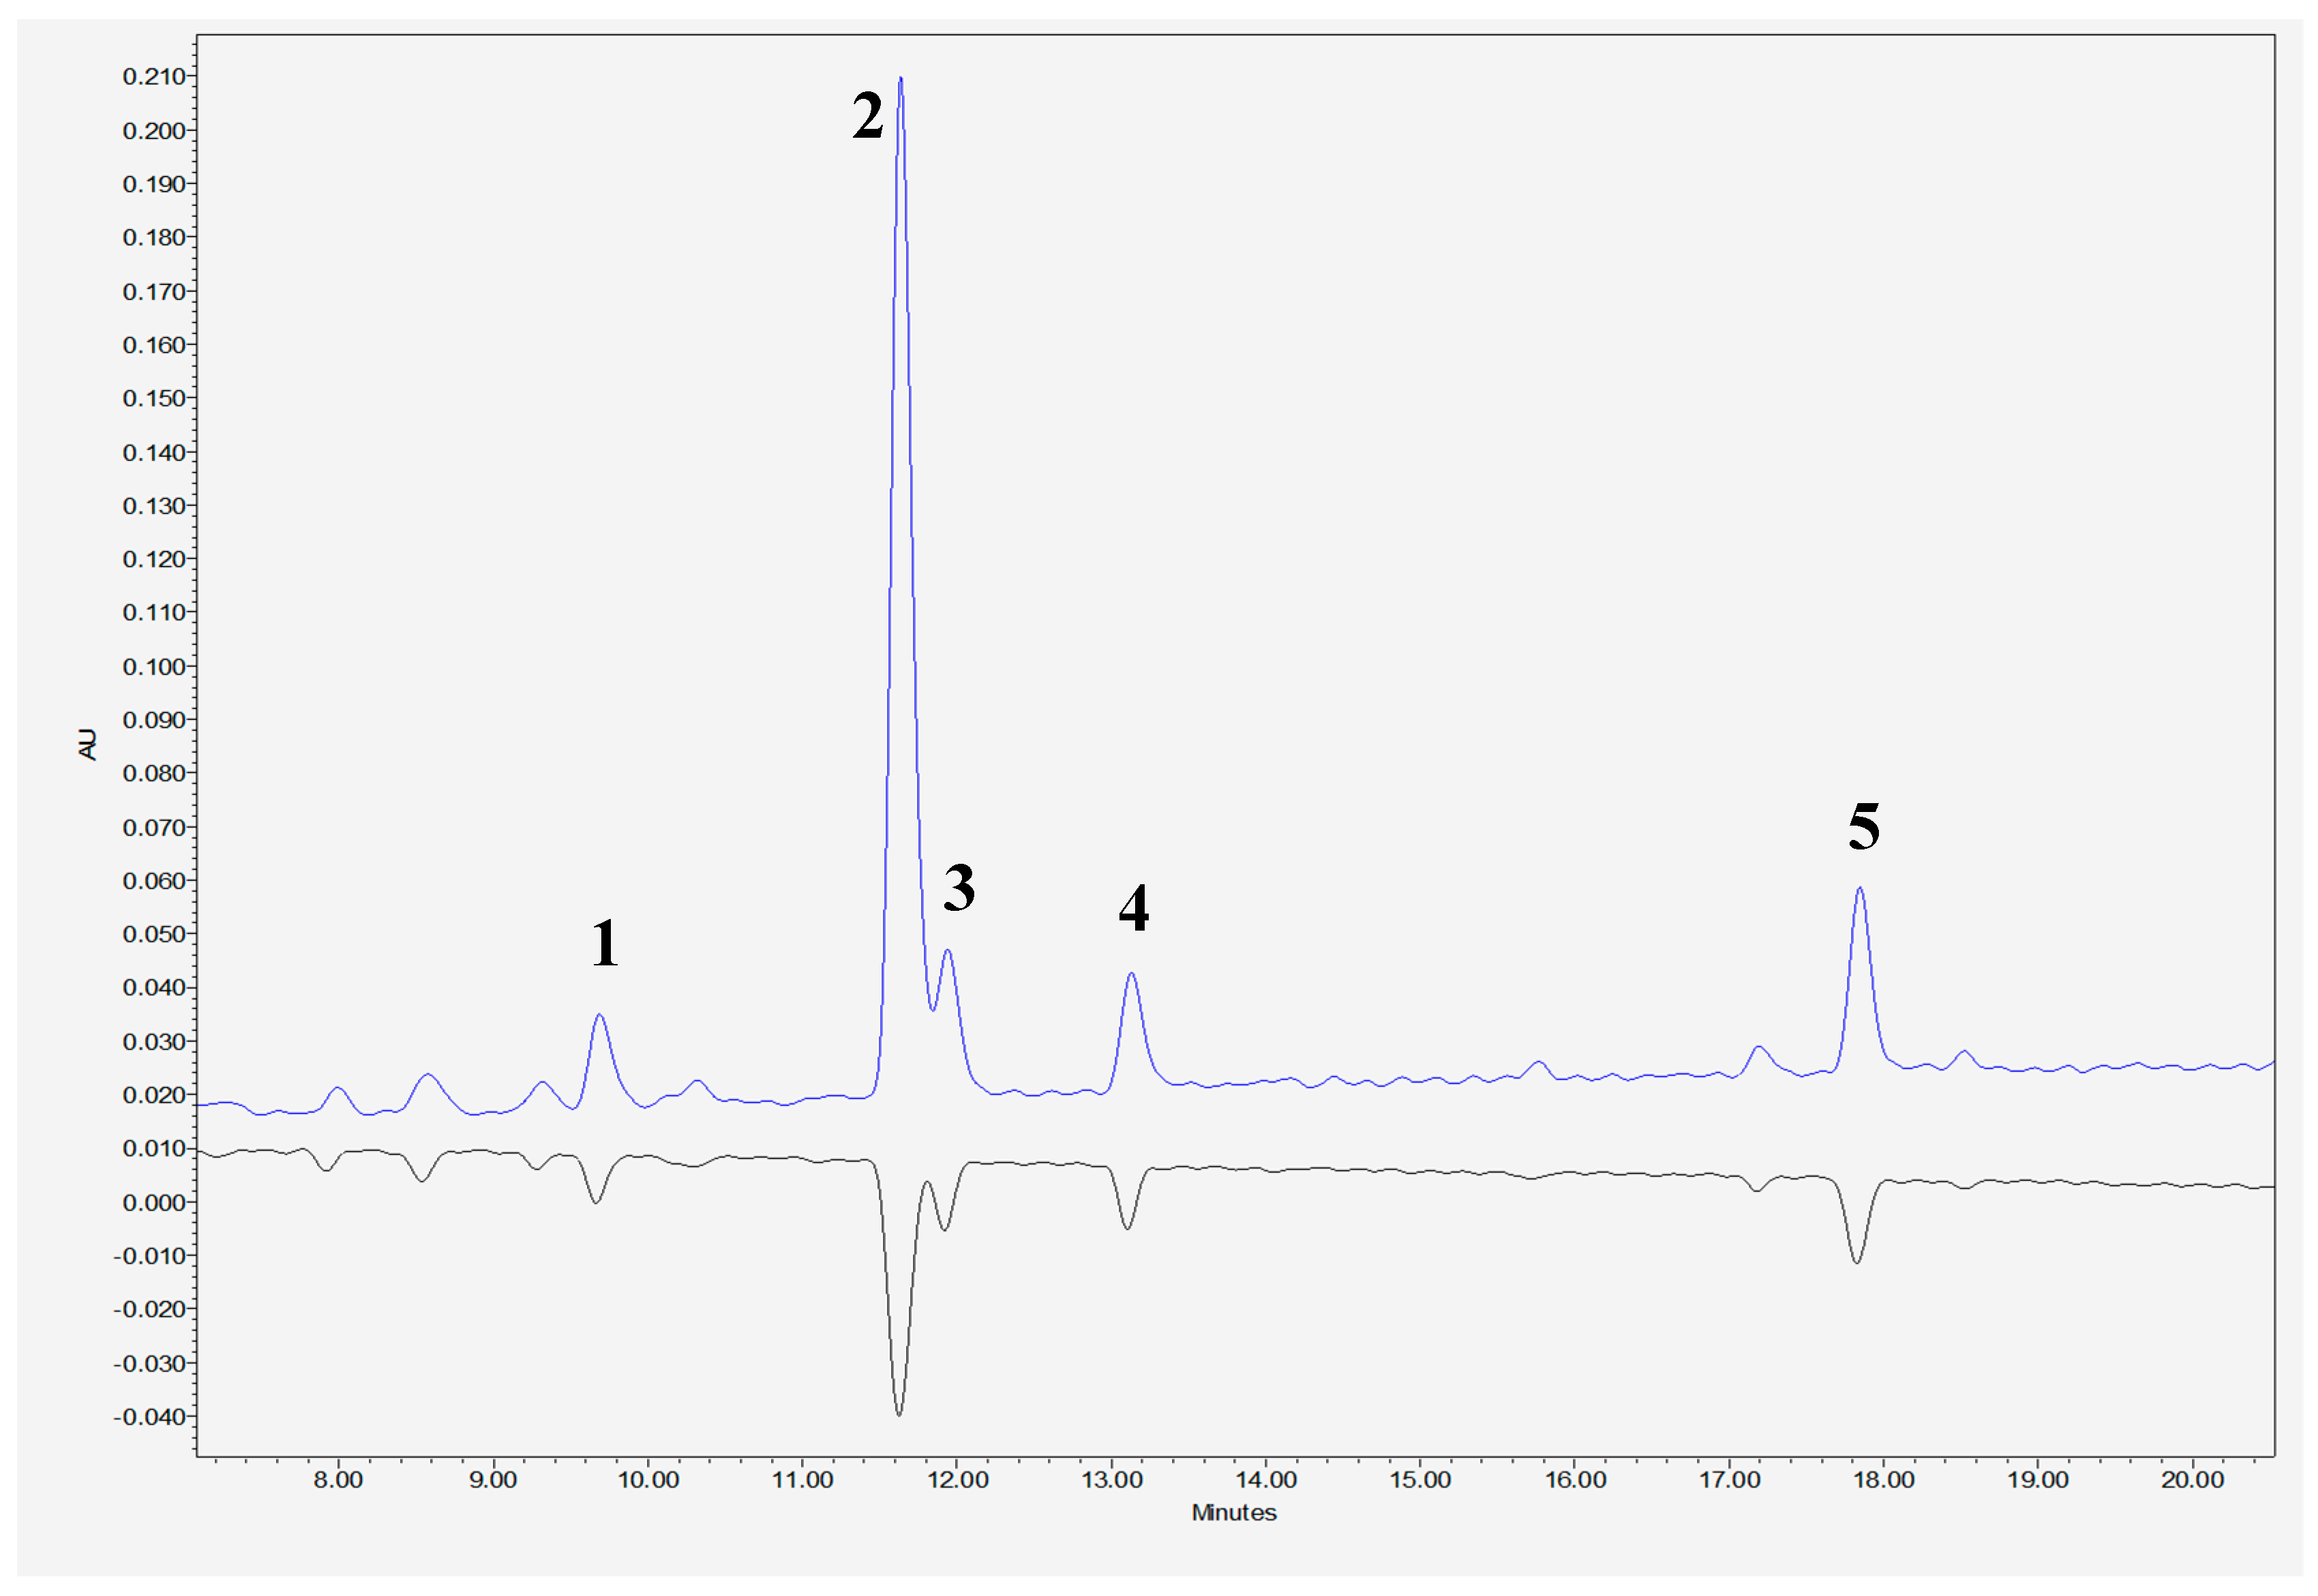Click peak label 3 beside the main peak
Viewport: 2318px width, 1596px height.
click(x=958, y=888)
